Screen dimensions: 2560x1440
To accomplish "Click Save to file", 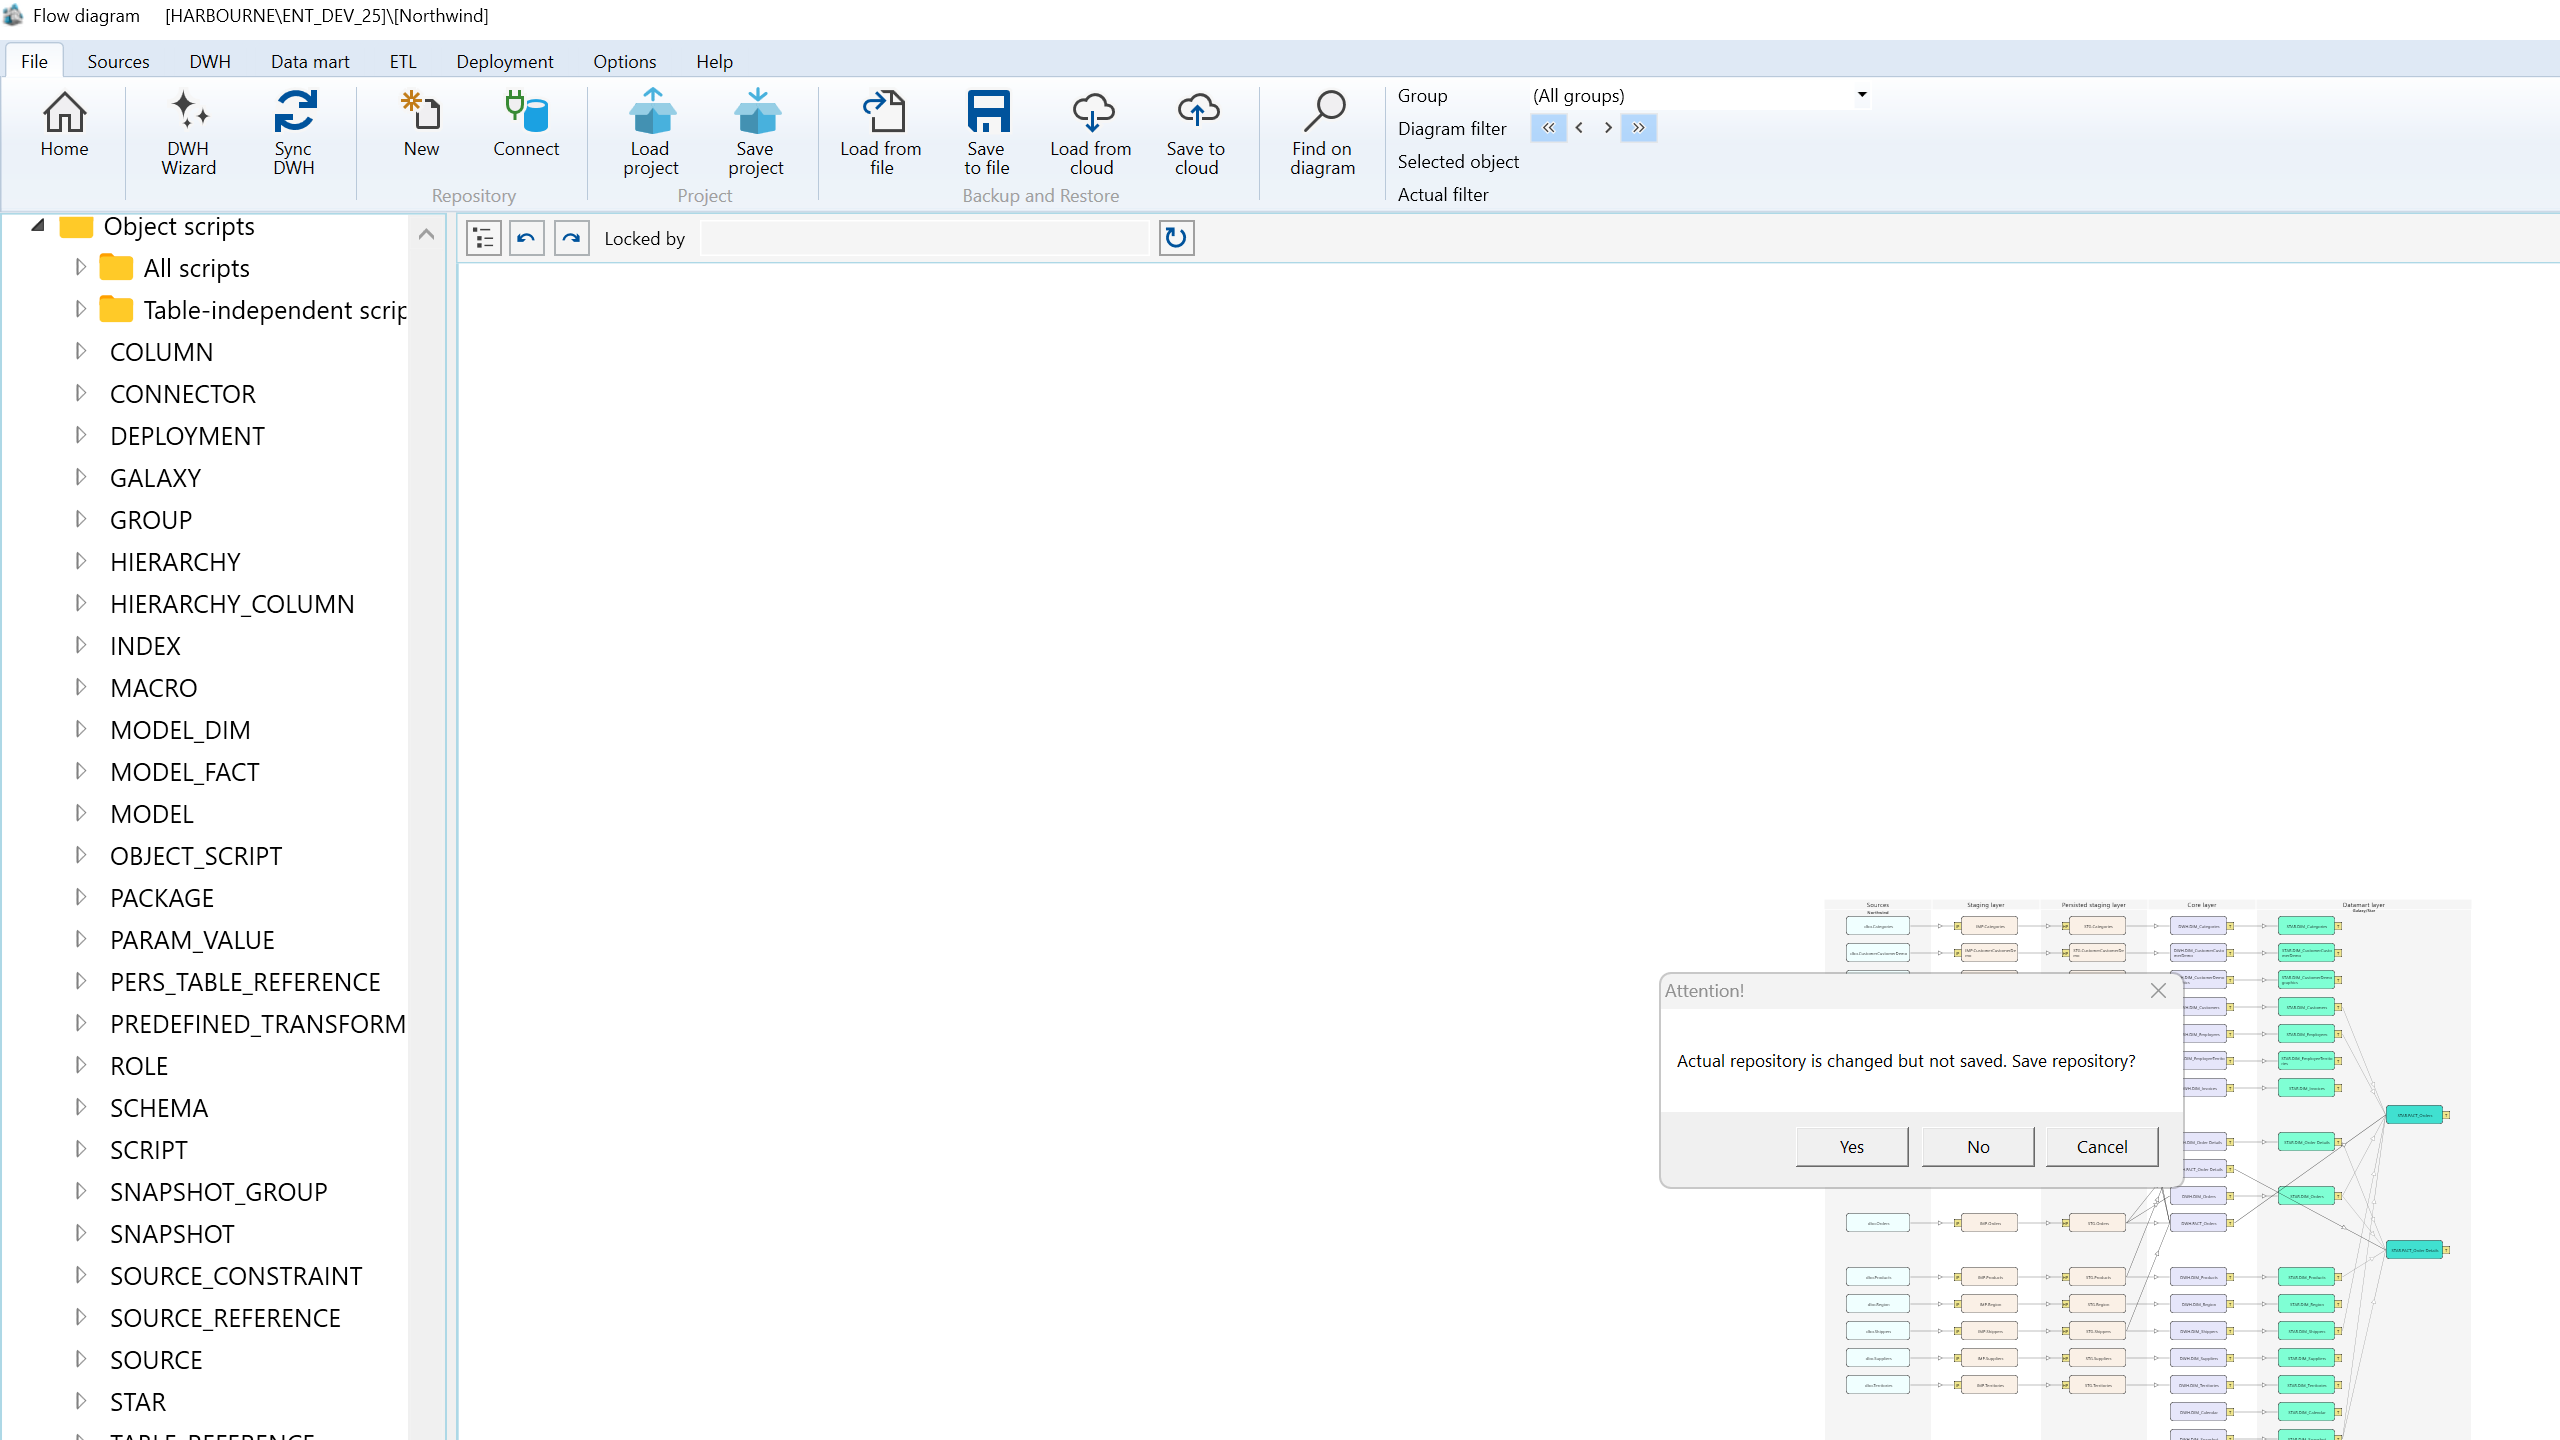I will (x=987, y=133).
